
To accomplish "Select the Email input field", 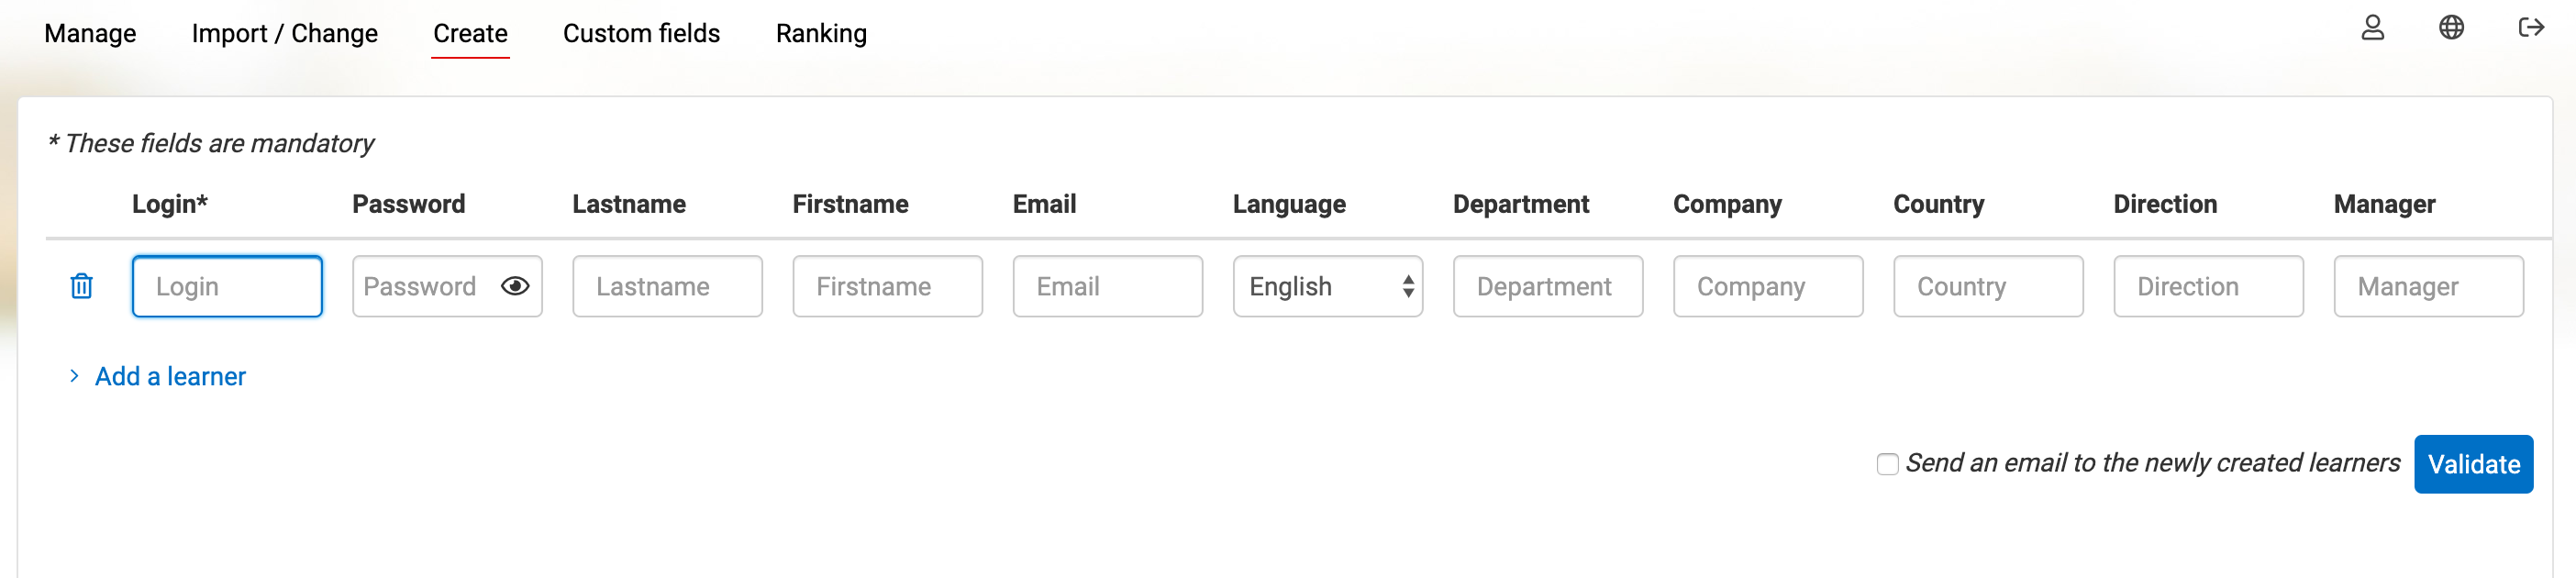I will click(x=1107, y=286).
